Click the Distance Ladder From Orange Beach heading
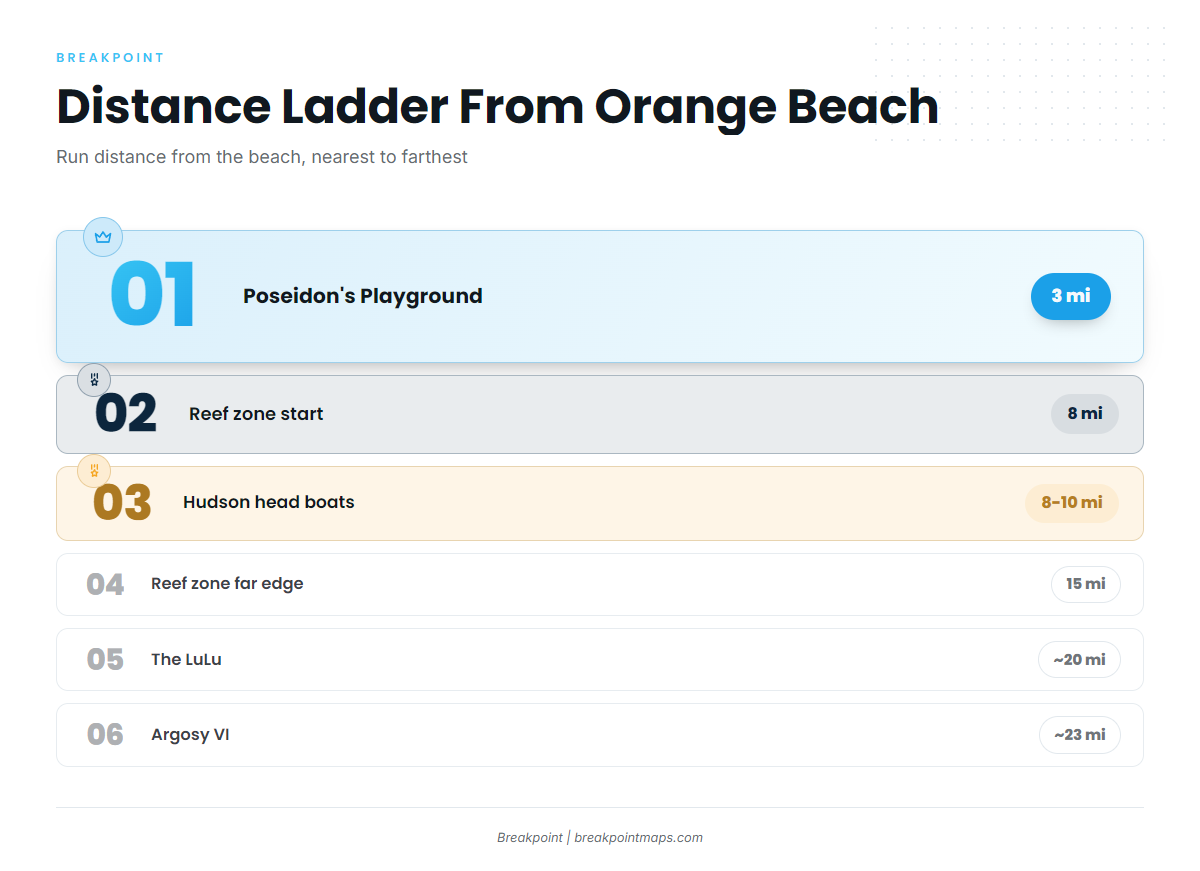This screenshot has width=1200, height=871. coord(497,107)
